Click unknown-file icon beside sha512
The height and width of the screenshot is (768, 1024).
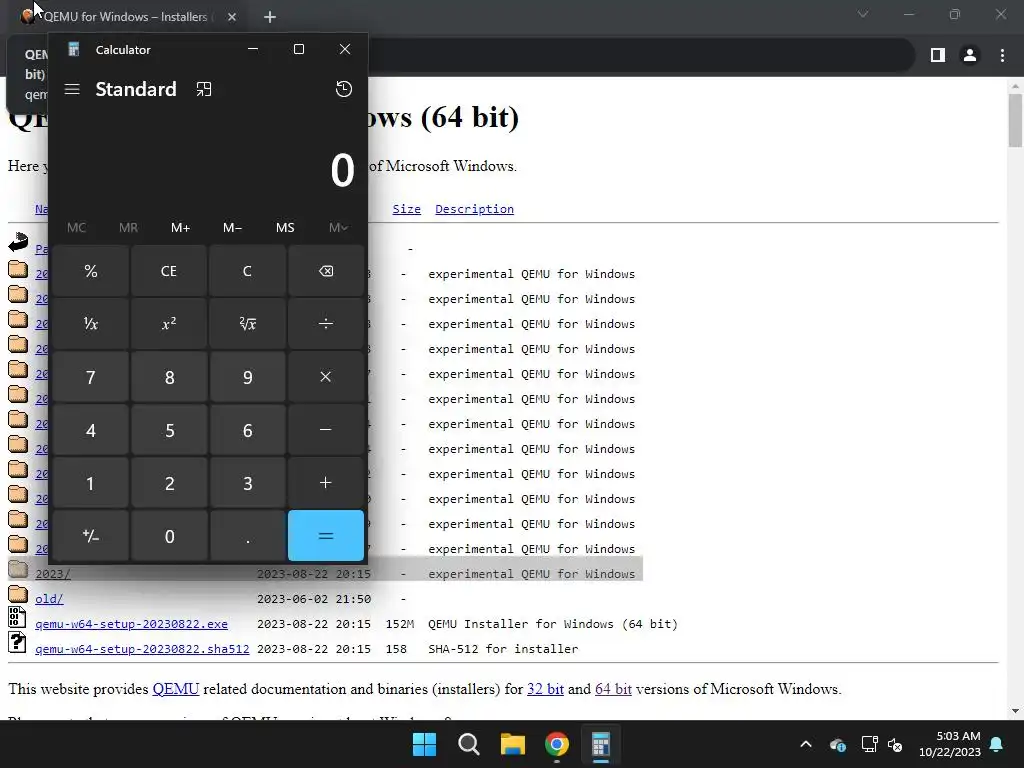(17, 642)
